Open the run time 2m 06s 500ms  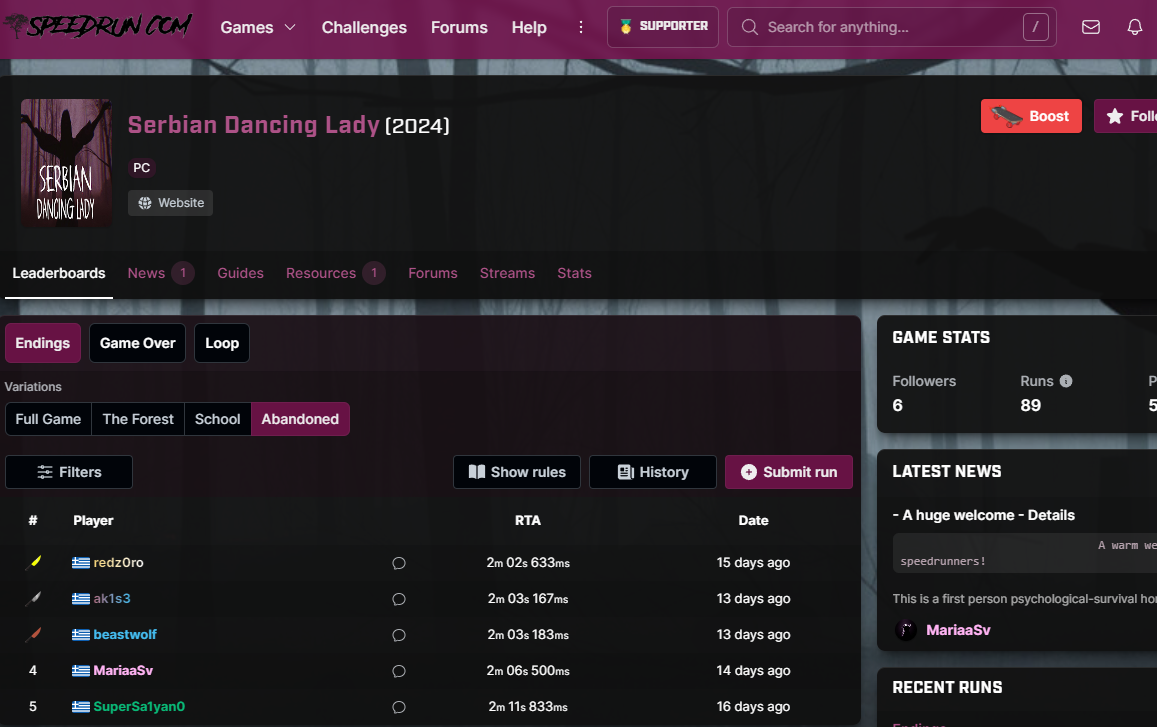pos(528,671)
